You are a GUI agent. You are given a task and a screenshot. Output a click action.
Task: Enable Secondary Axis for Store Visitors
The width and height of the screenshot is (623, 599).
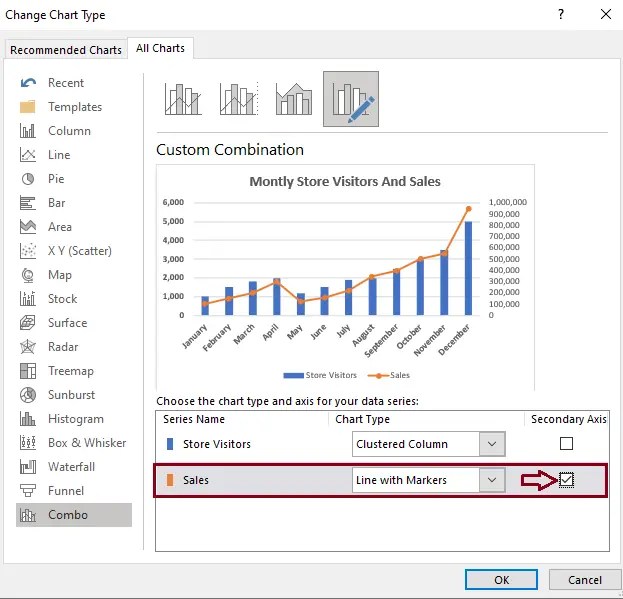(x=566, y=443)
